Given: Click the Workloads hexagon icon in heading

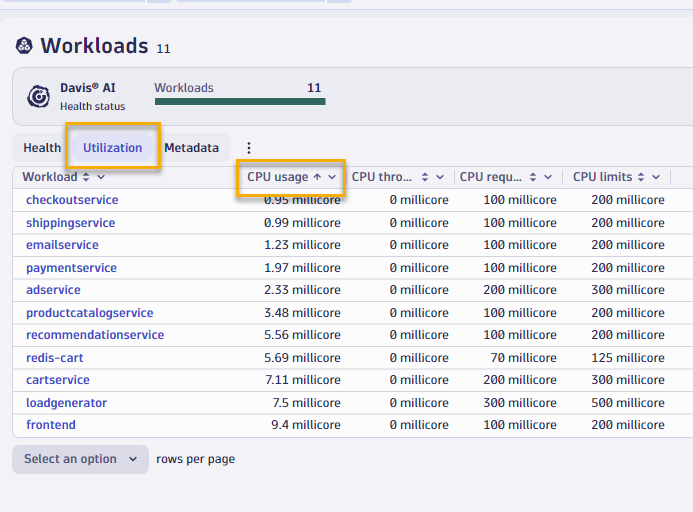Looking at the screenshot, I should click(24, 46).
